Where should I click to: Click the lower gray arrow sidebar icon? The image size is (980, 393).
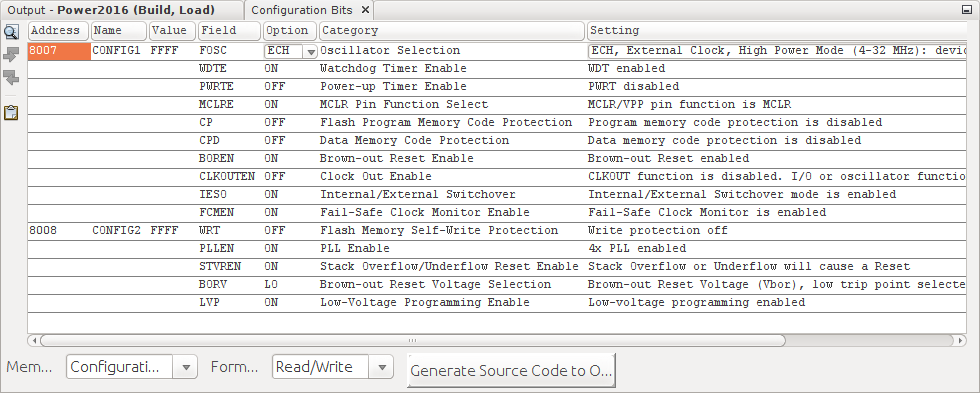coord(11,77)
